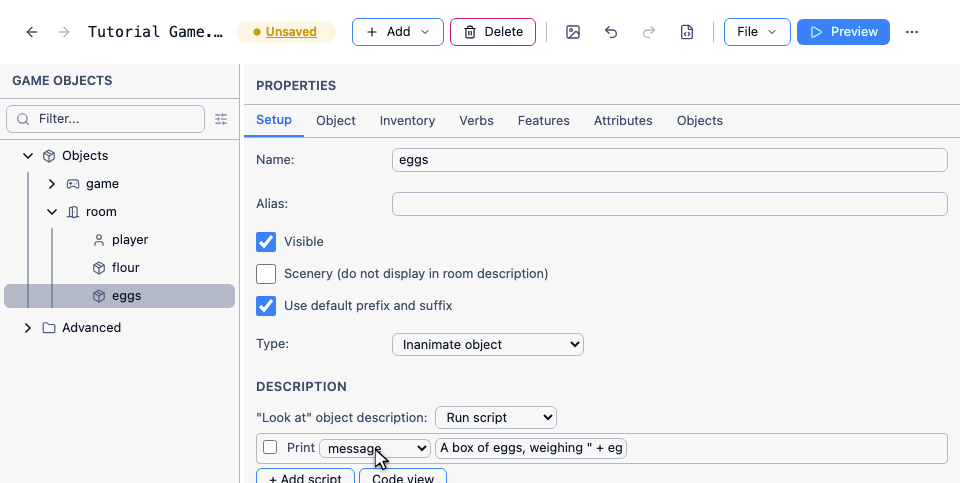Viewport: 960px width, 483px height.
Task: Click the Preview button
Action: tap(843, 32)
